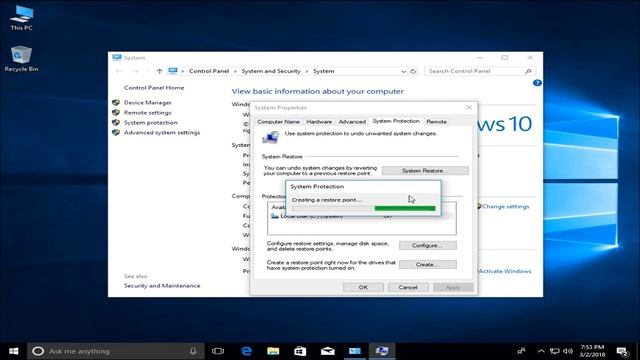
Task: Open Control Panel Home link
Action: click(x=154, y=88)
